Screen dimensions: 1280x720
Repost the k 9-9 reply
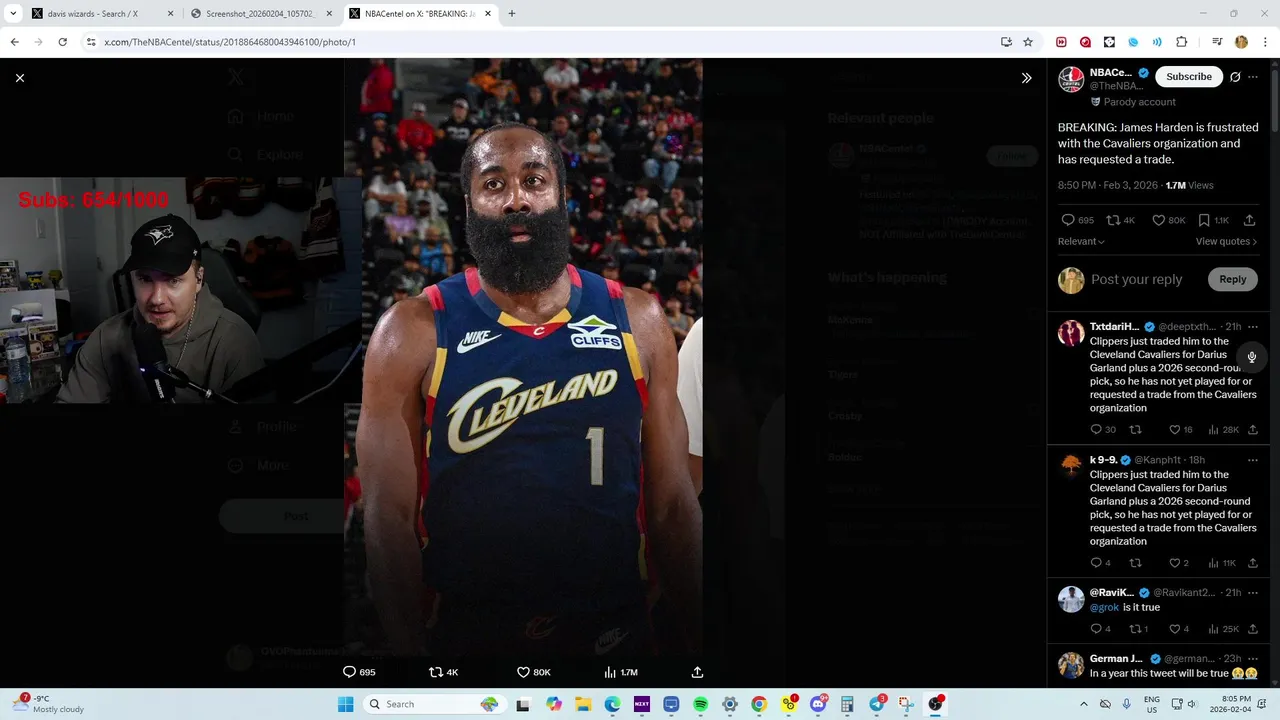(1135, 563)
